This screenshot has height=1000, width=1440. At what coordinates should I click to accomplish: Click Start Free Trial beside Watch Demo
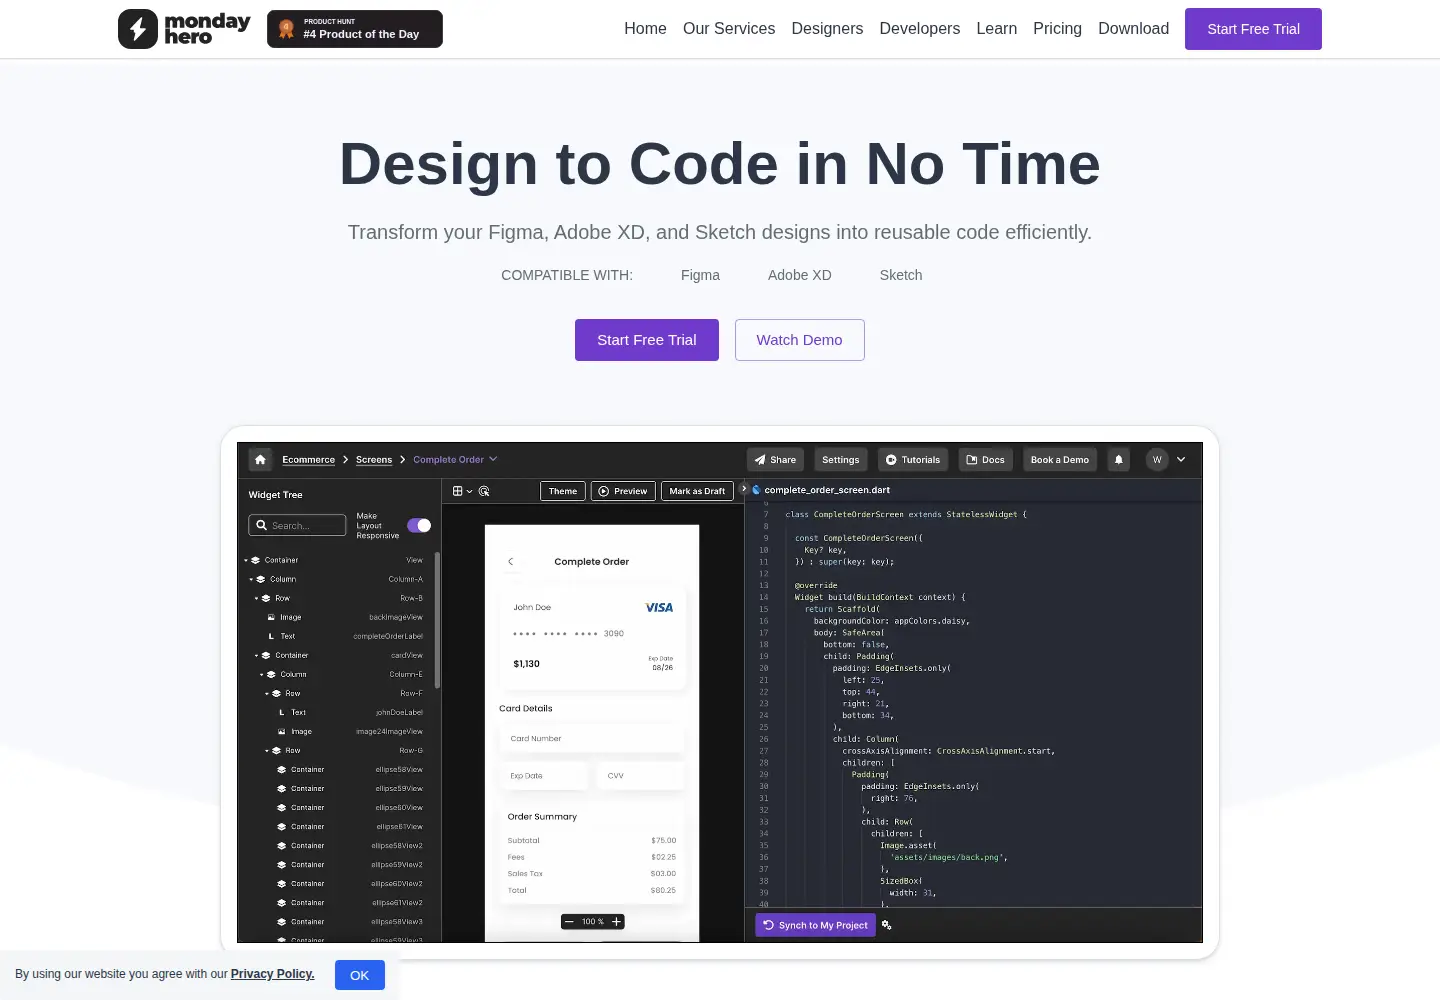pyautogui.click(x=647, y=340)
